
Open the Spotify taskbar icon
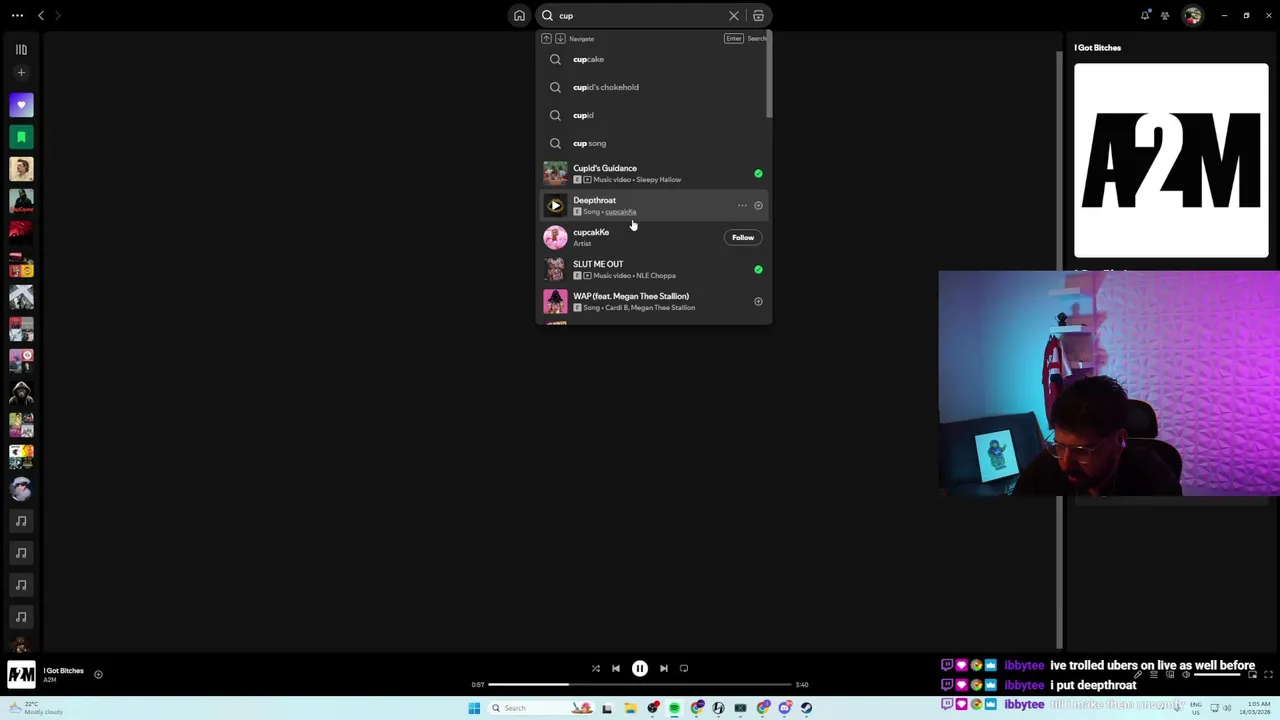(675, 708)
